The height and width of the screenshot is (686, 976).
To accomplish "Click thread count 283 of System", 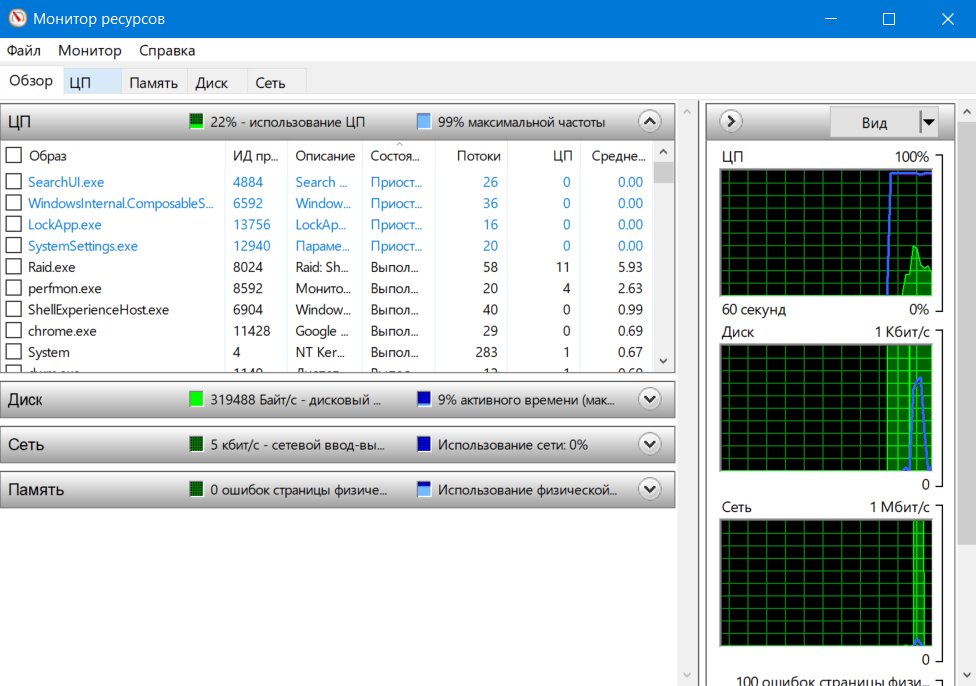I will coord(486,352).
